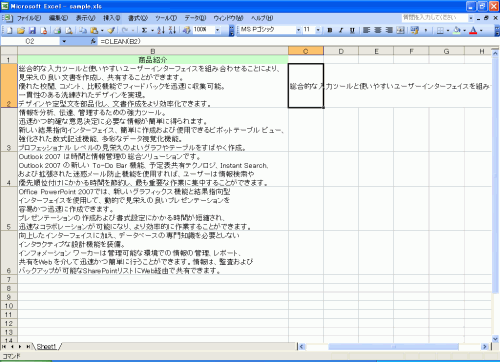Open the ウィンドウ (Window) menu
Viewport: 500px width, 362px height.
coord(228,18)
